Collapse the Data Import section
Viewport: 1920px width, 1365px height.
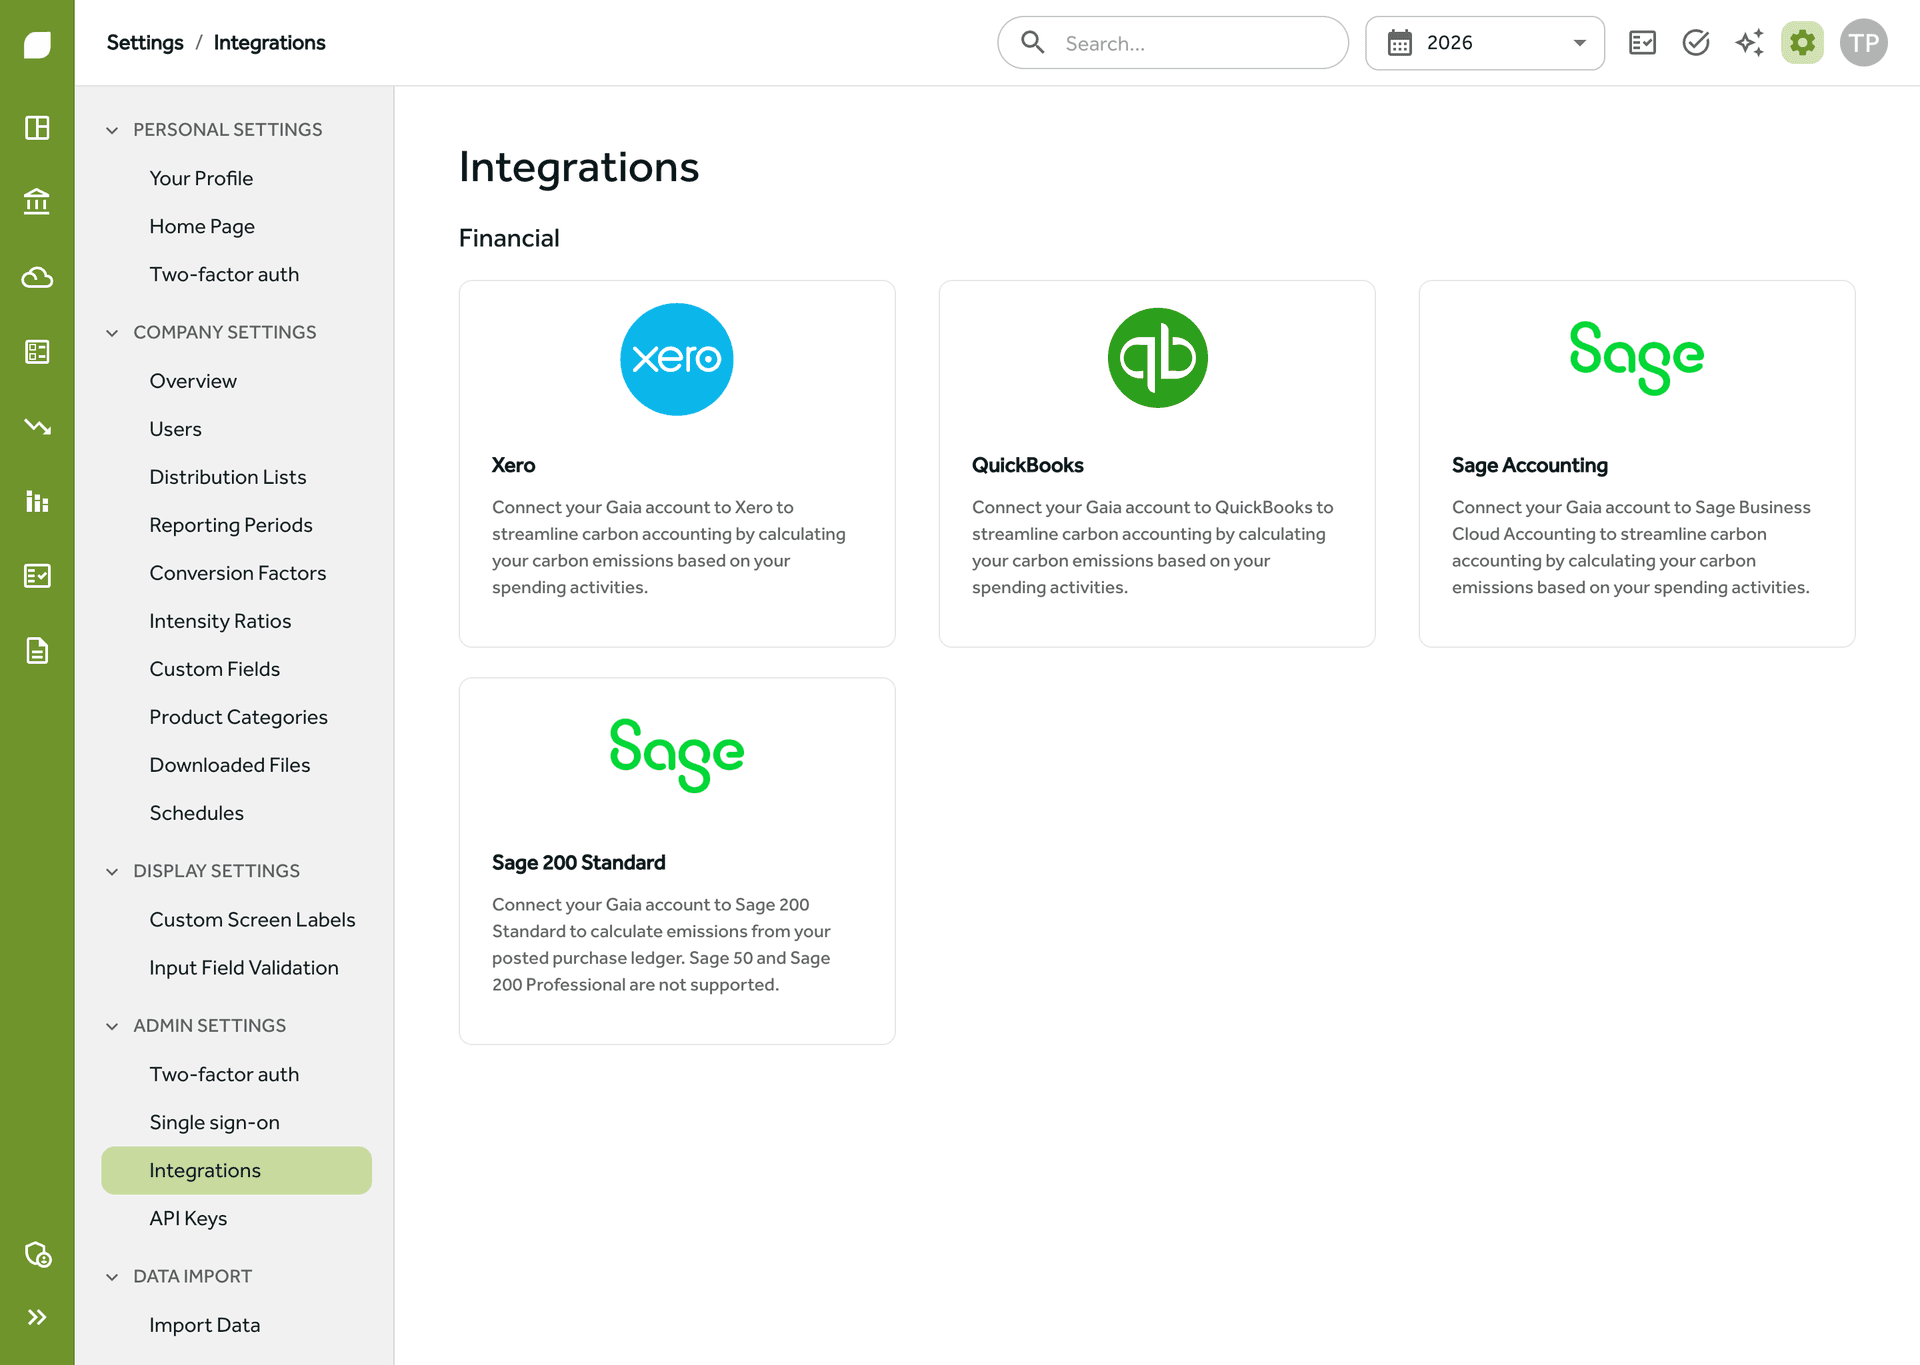point(112,1277)
